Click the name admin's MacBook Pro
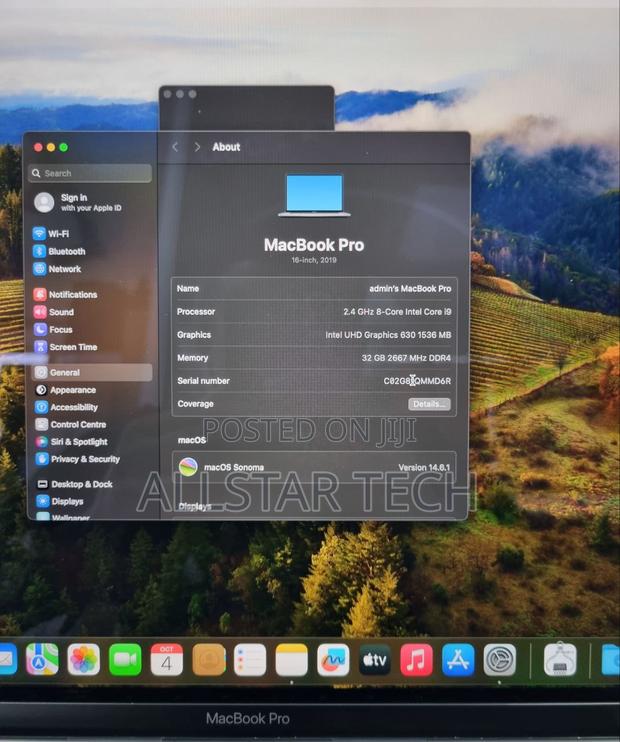 click(410, 289)
